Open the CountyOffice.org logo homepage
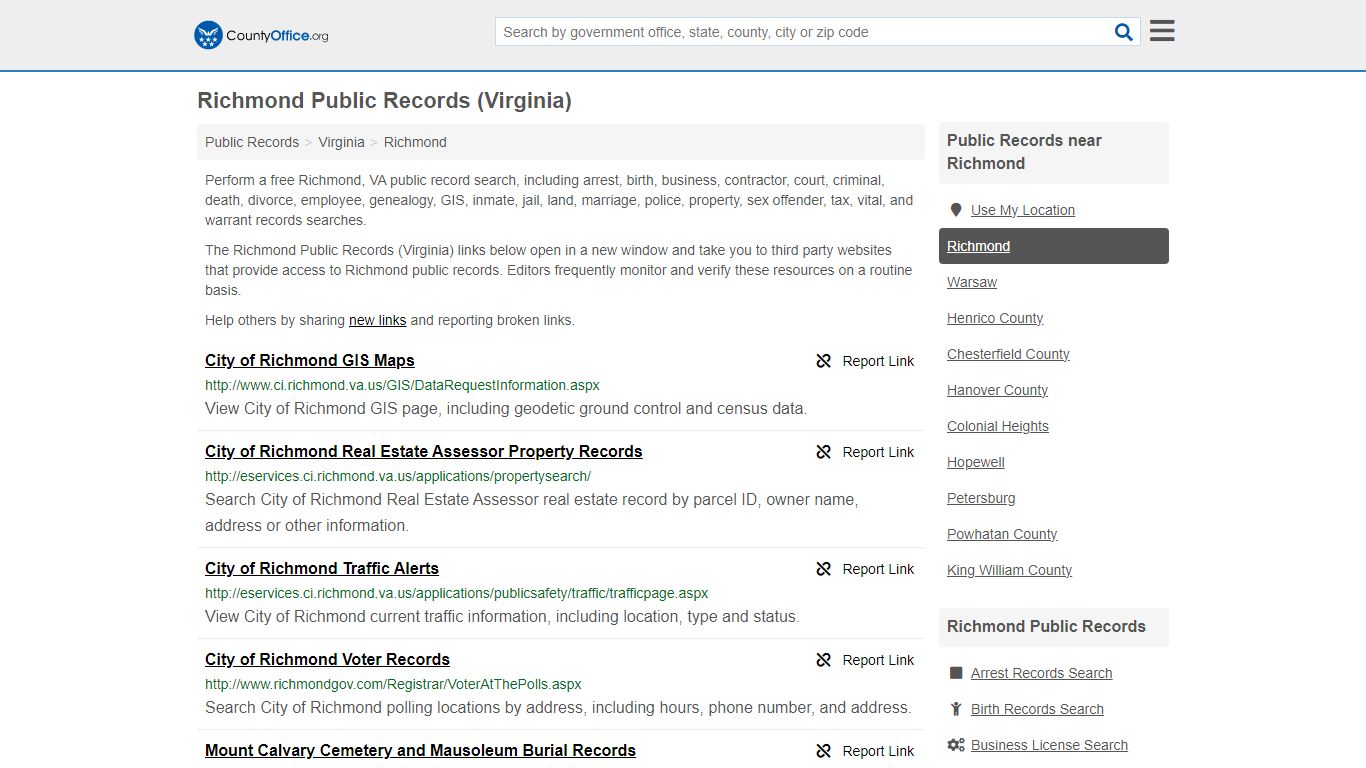1366x768 pixels. click(x=261, y=35)
